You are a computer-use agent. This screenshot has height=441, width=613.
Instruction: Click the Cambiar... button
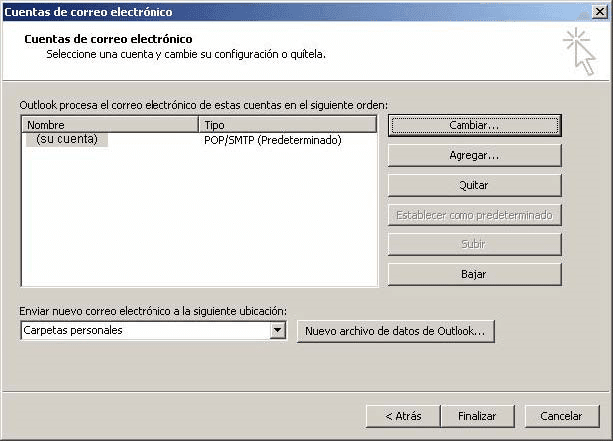475,125
